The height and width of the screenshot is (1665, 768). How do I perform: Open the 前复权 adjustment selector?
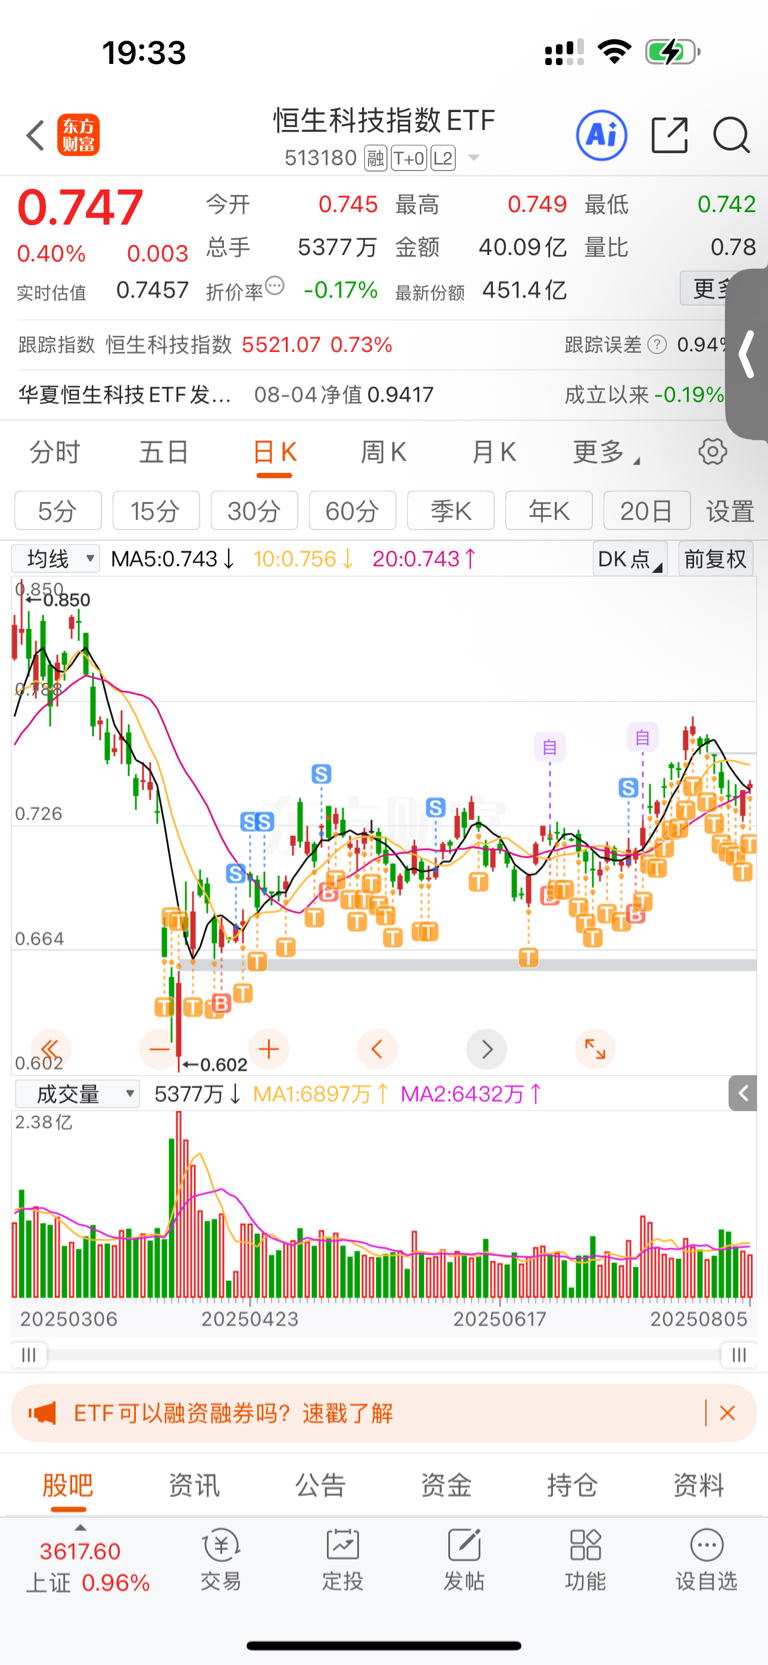(x=716, y=559)
